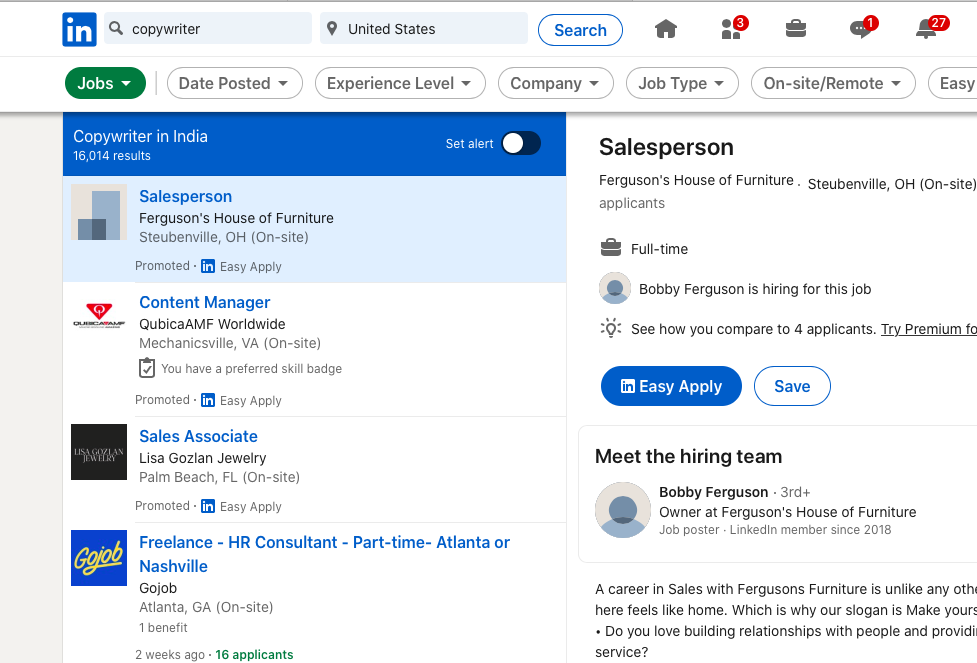Open Bobby Ferguson's profile name link
The width and height of the screenshot is (977, 663).
713,492
